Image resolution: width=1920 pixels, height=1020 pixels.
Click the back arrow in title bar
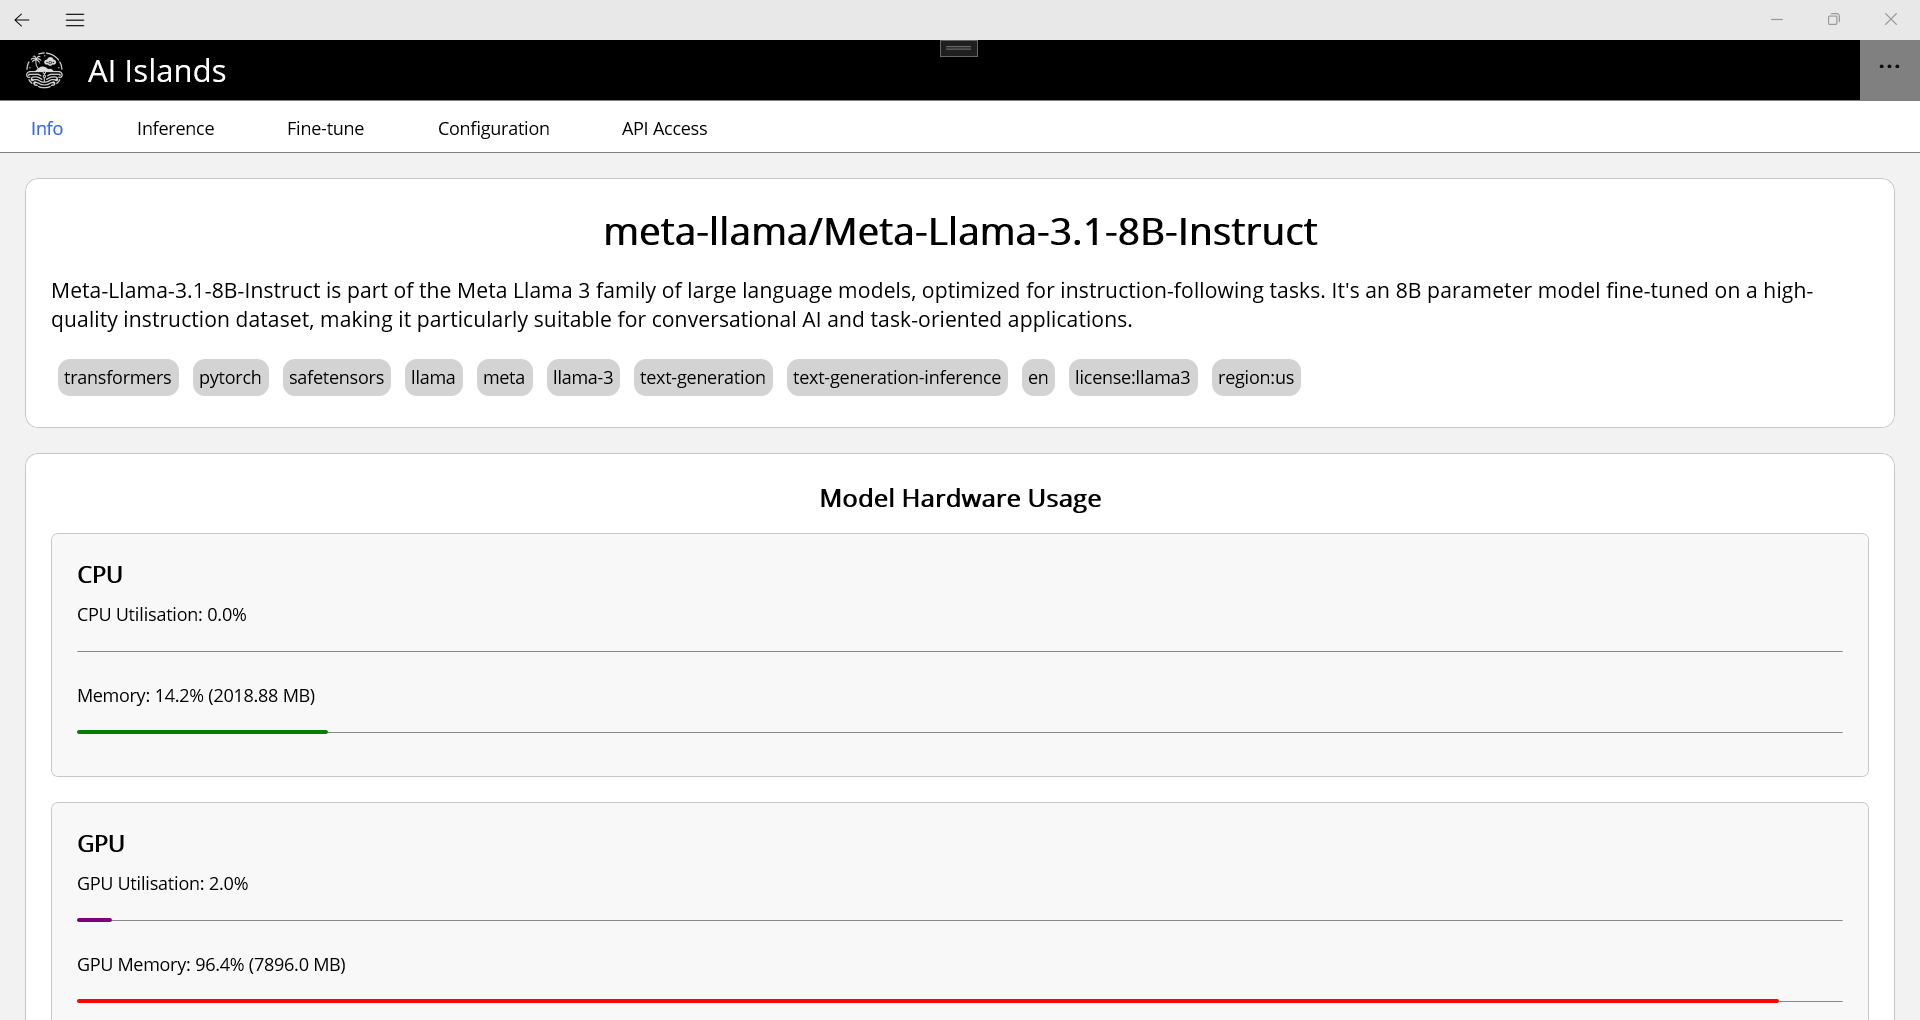[22, 20]
